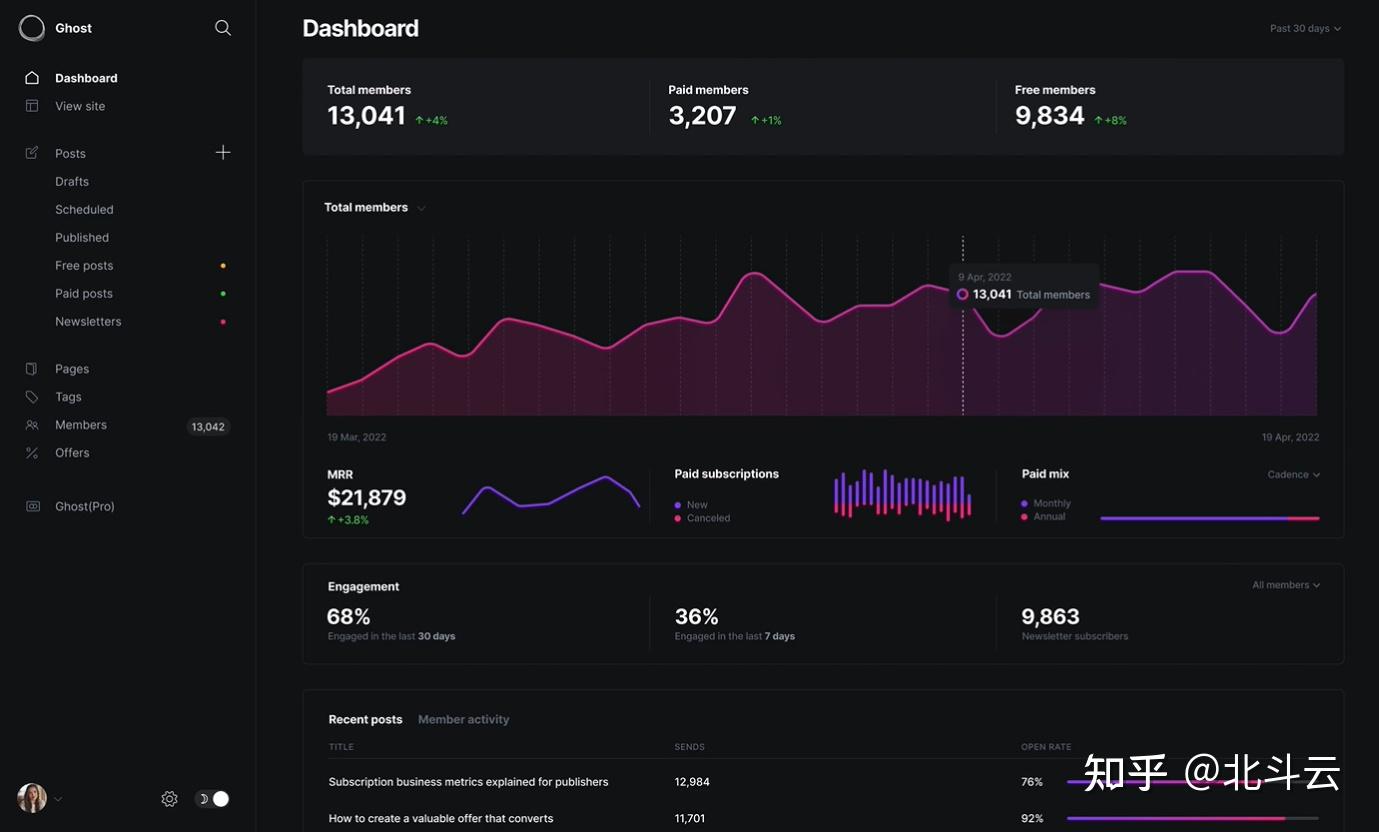Click the Offers percent icon

tap(32, 453)
